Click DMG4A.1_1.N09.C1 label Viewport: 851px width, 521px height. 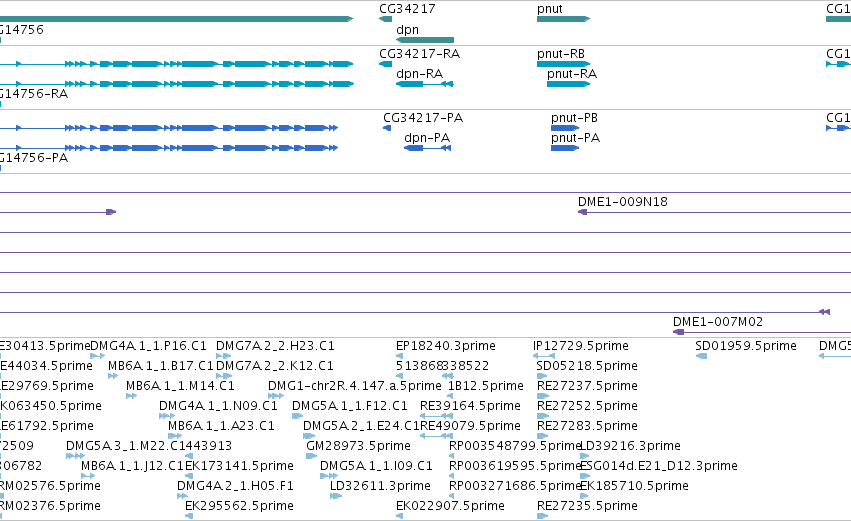pyautogui.click(x=218, y=406)
